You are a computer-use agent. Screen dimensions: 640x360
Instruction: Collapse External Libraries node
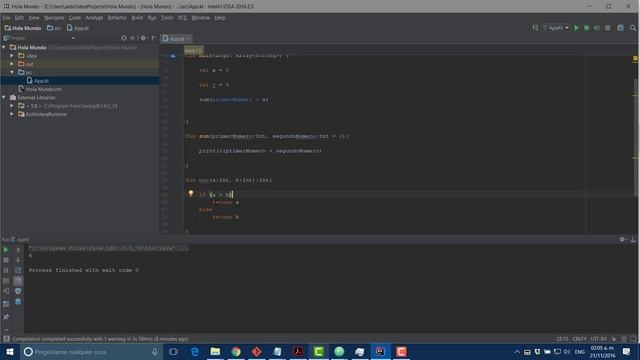tap(4, 98)
